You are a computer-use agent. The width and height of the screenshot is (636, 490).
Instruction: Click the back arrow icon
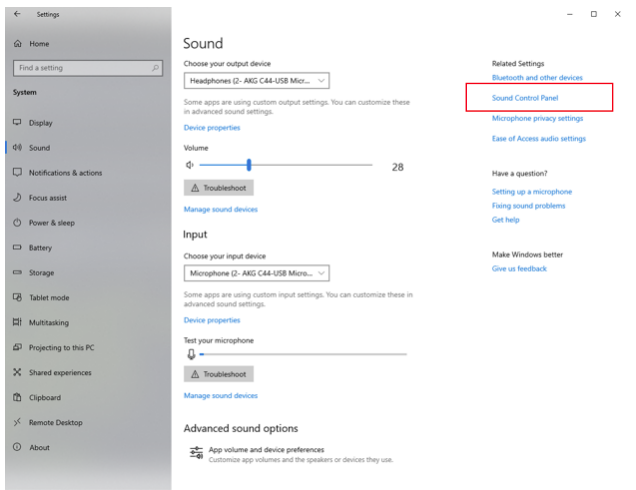(18, 14)
